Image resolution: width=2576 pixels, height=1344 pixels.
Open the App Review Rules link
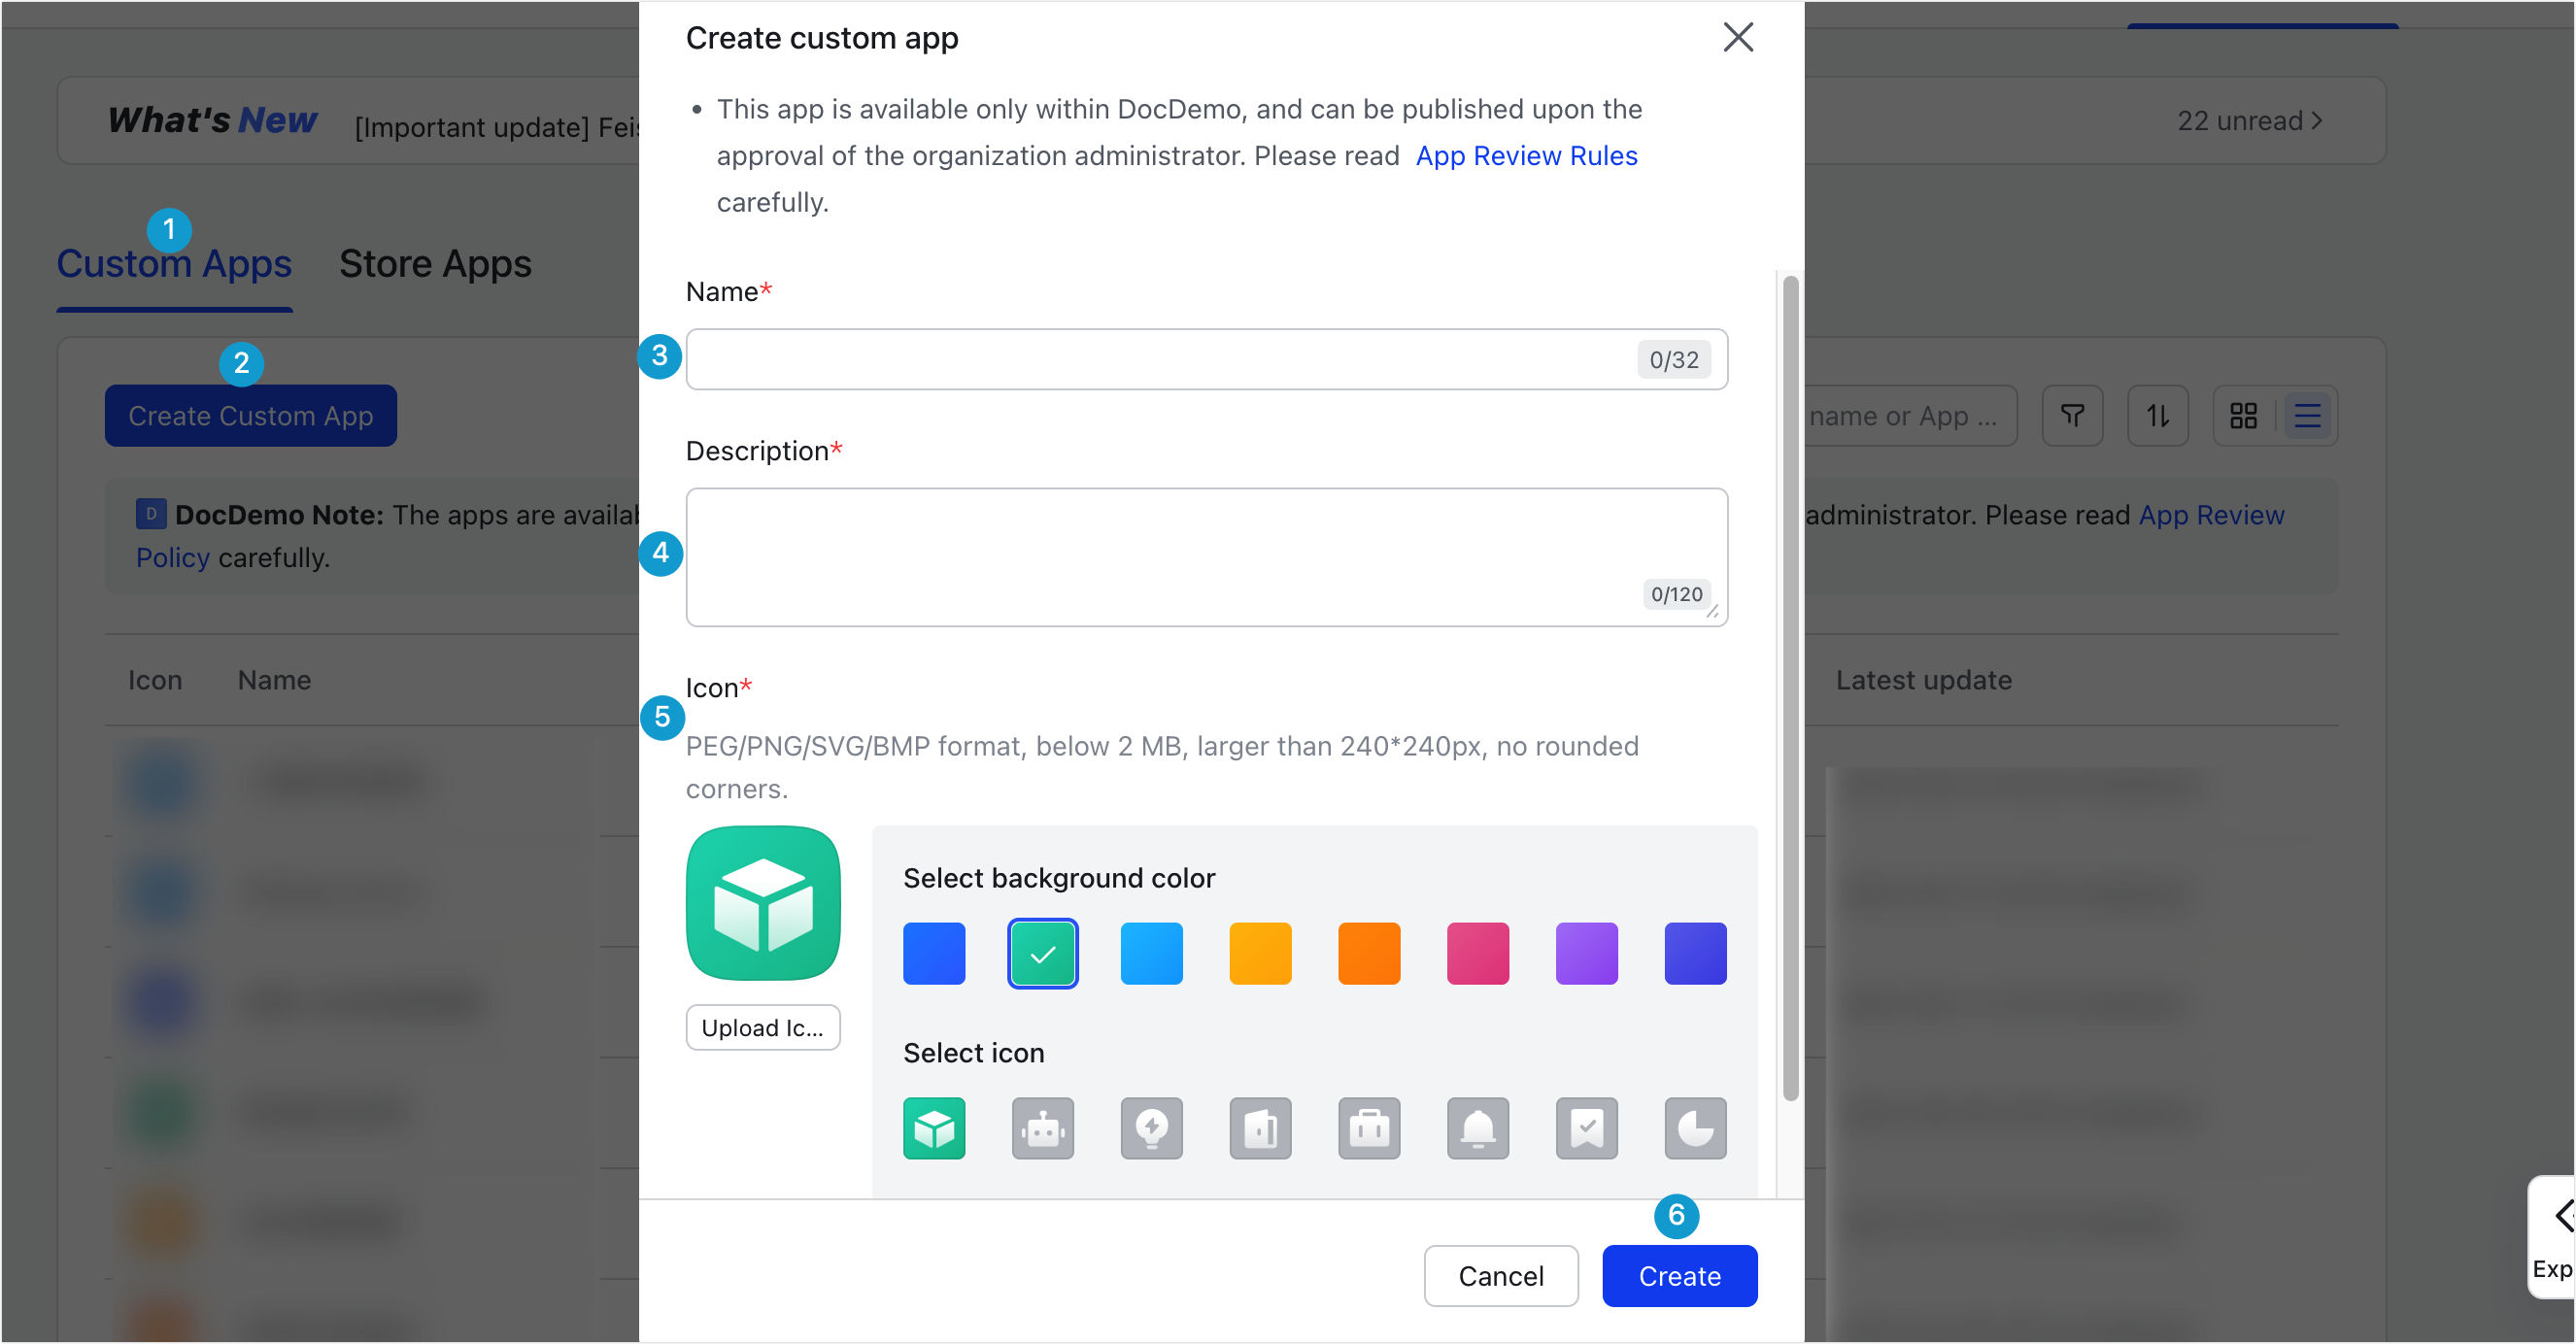(1526, 156)
